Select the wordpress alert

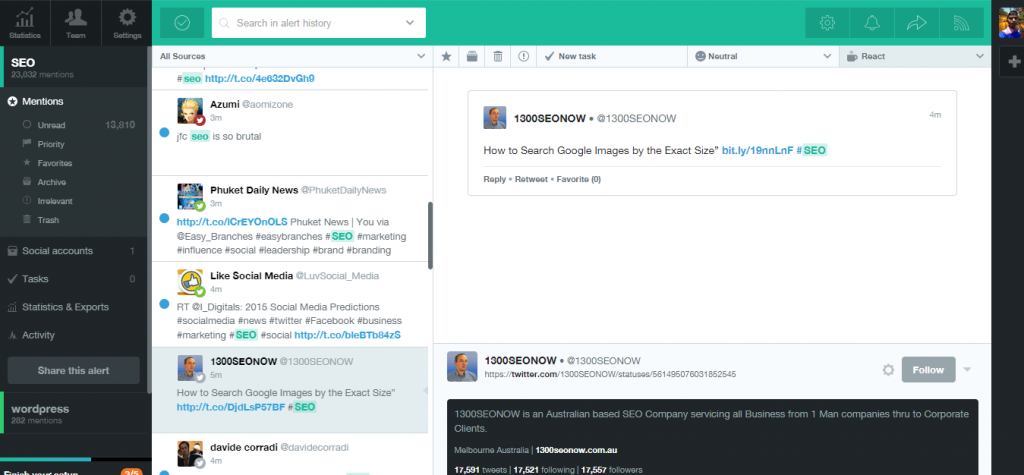click(76, 414)
